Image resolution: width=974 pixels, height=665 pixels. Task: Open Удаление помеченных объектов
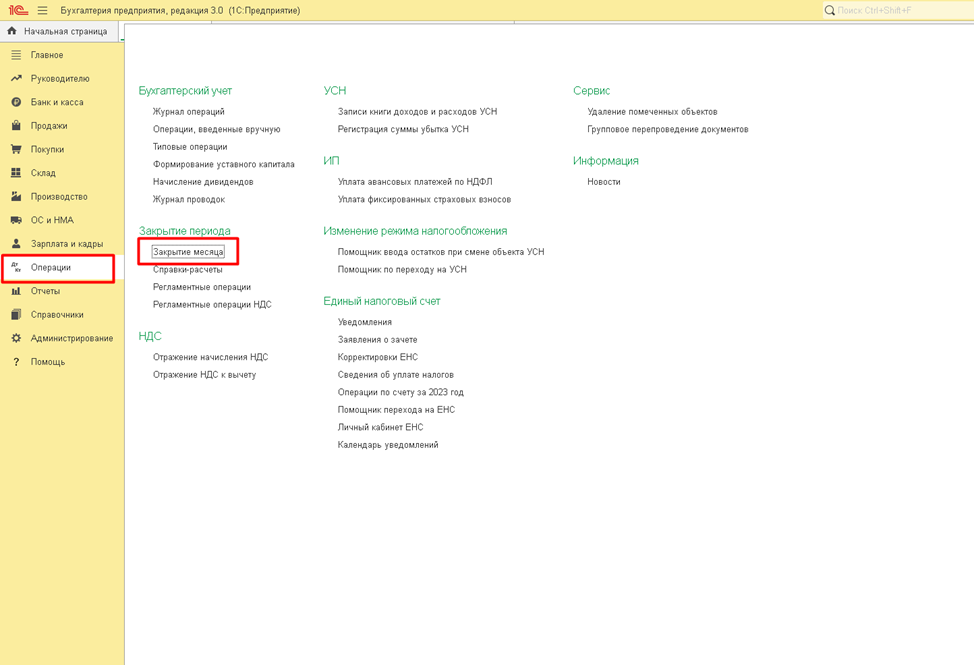pyautogui.click(x=652, y=112)
